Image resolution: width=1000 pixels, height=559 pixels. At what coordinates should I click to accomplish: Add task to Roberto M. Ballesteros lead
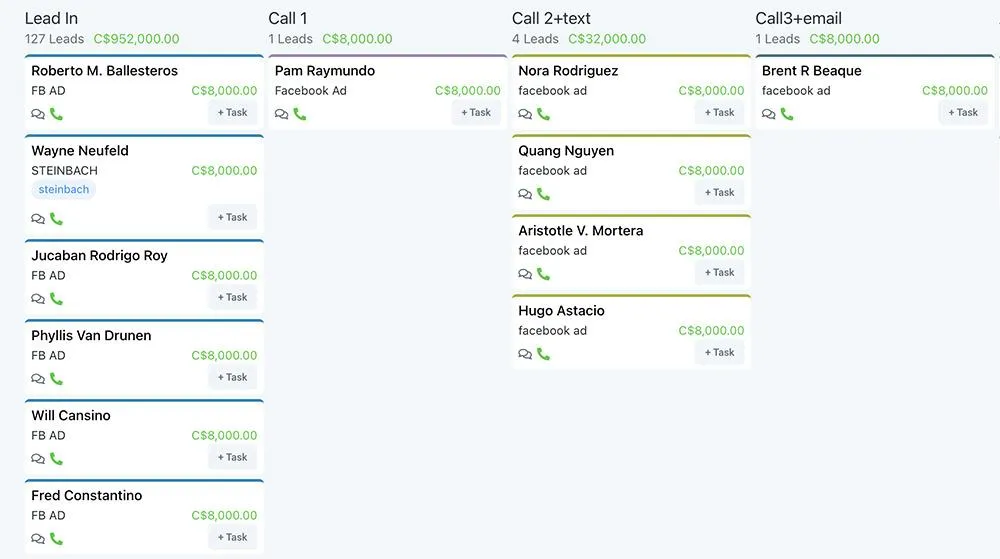coord(232,112)
